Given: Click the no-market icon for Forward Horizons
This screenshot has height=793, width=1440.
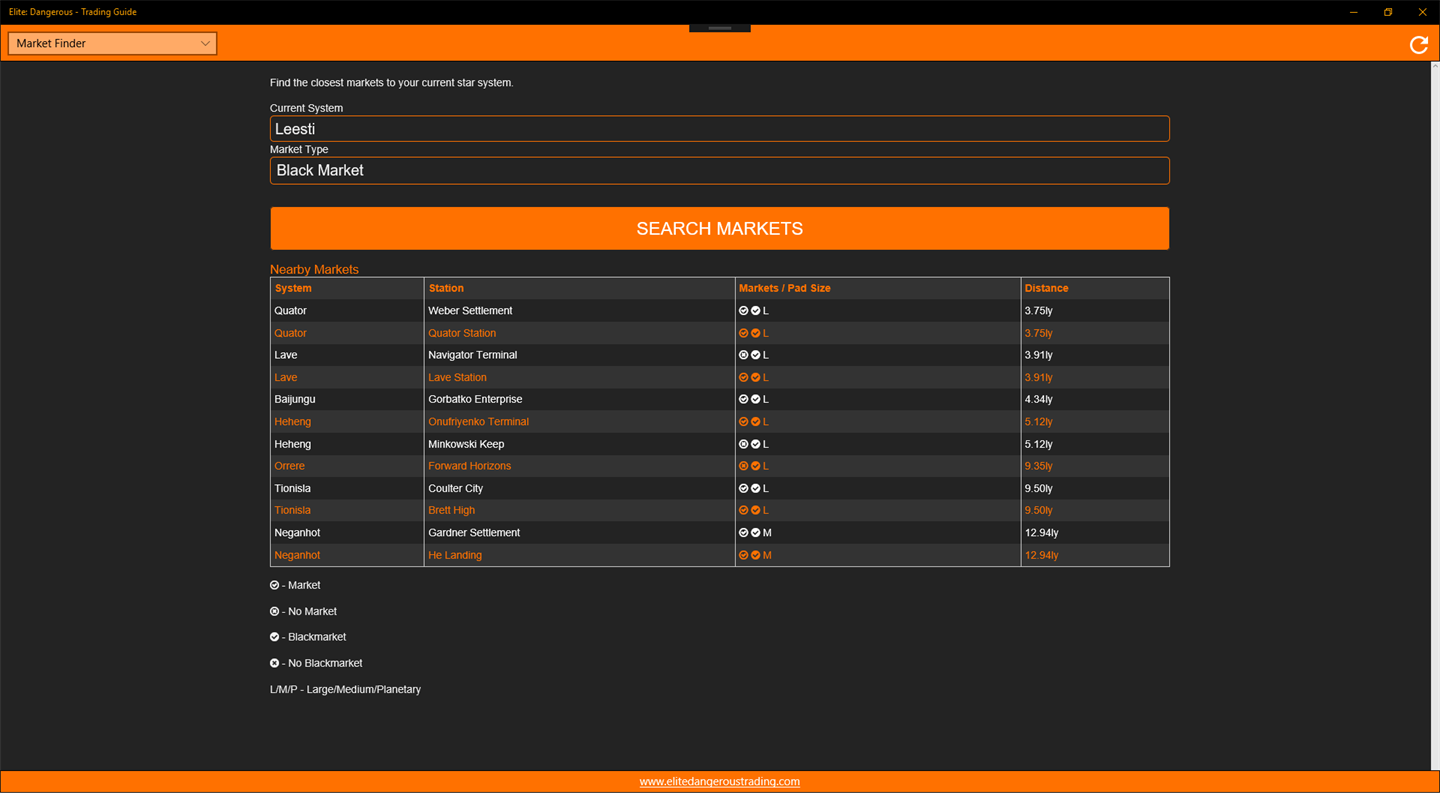Looking at the screenshot, I should (744, 466).
